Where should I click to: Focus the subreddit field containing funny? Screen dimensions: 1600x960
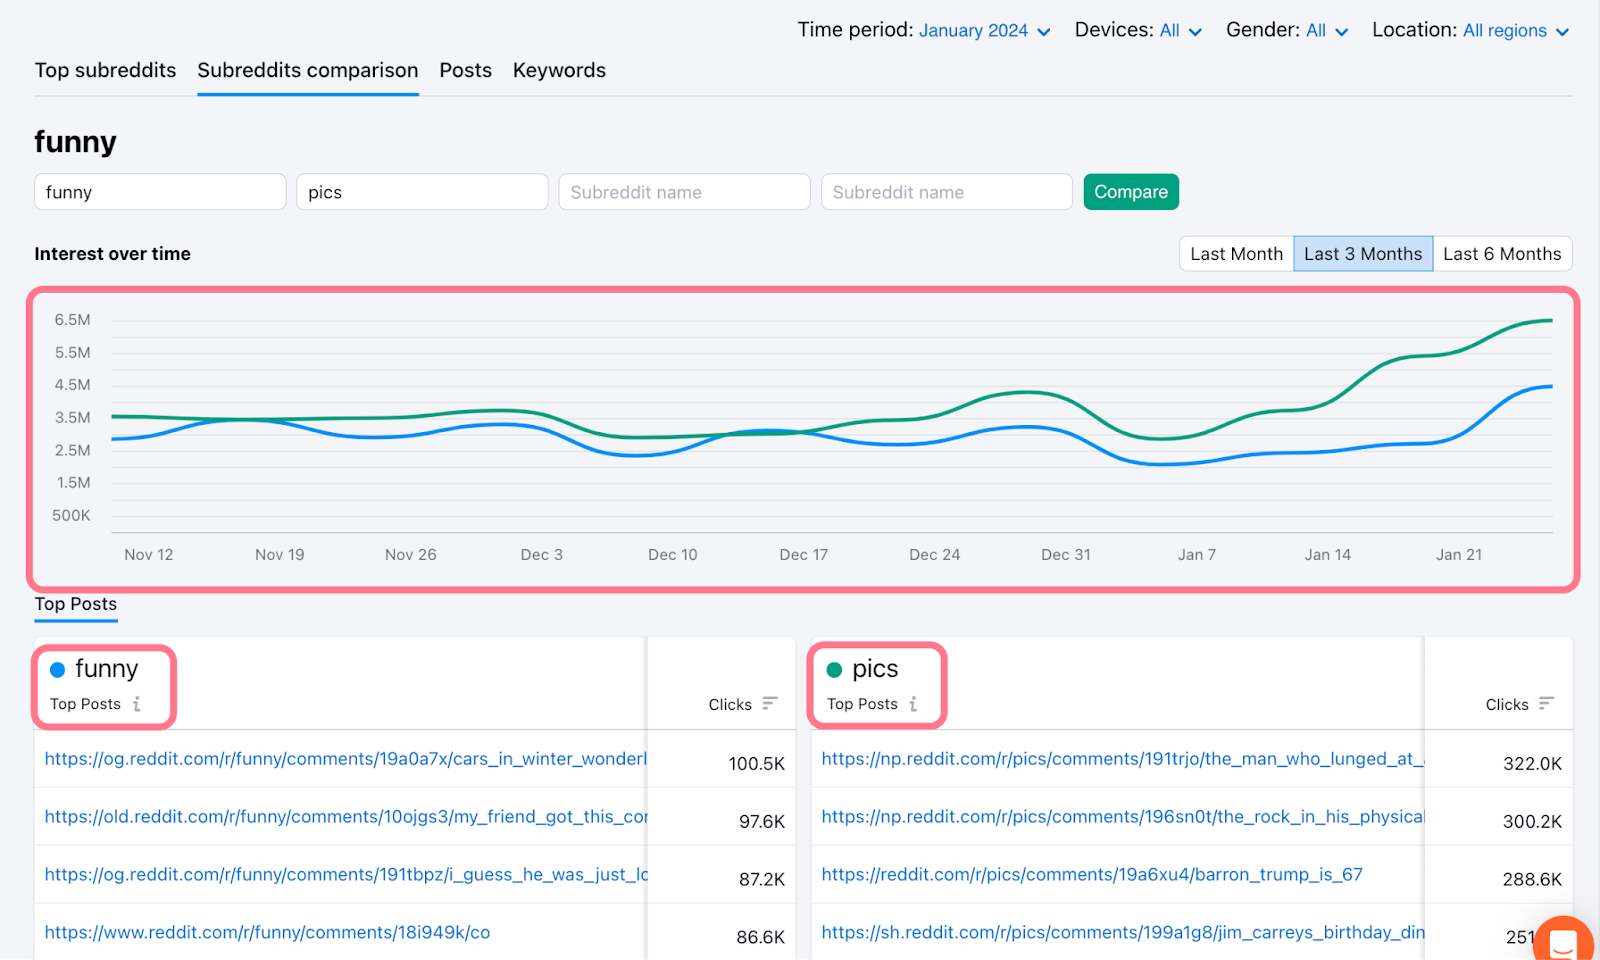click(160, 192)
